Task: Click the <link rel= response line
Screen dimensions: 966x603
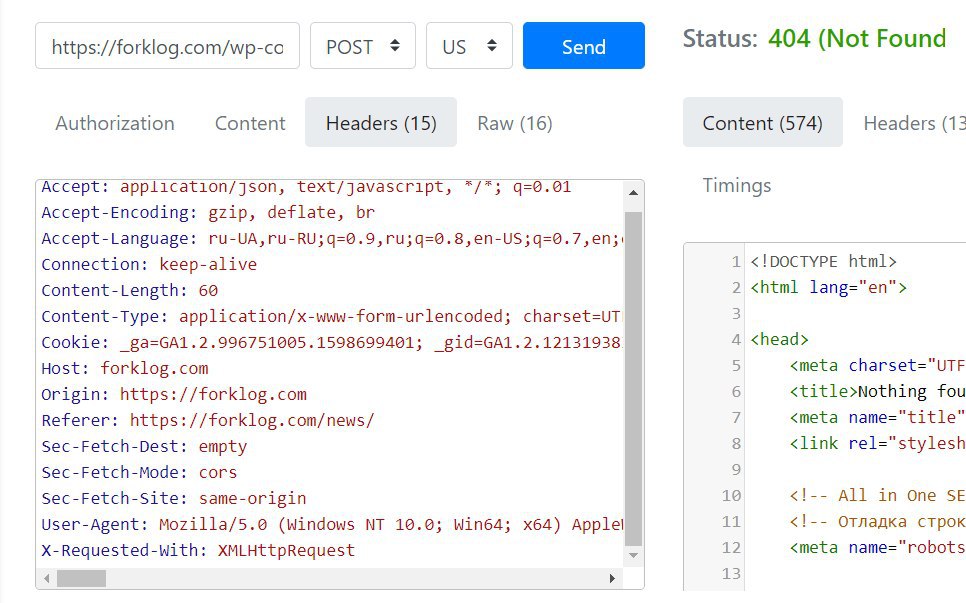Action: coord(877,443)
